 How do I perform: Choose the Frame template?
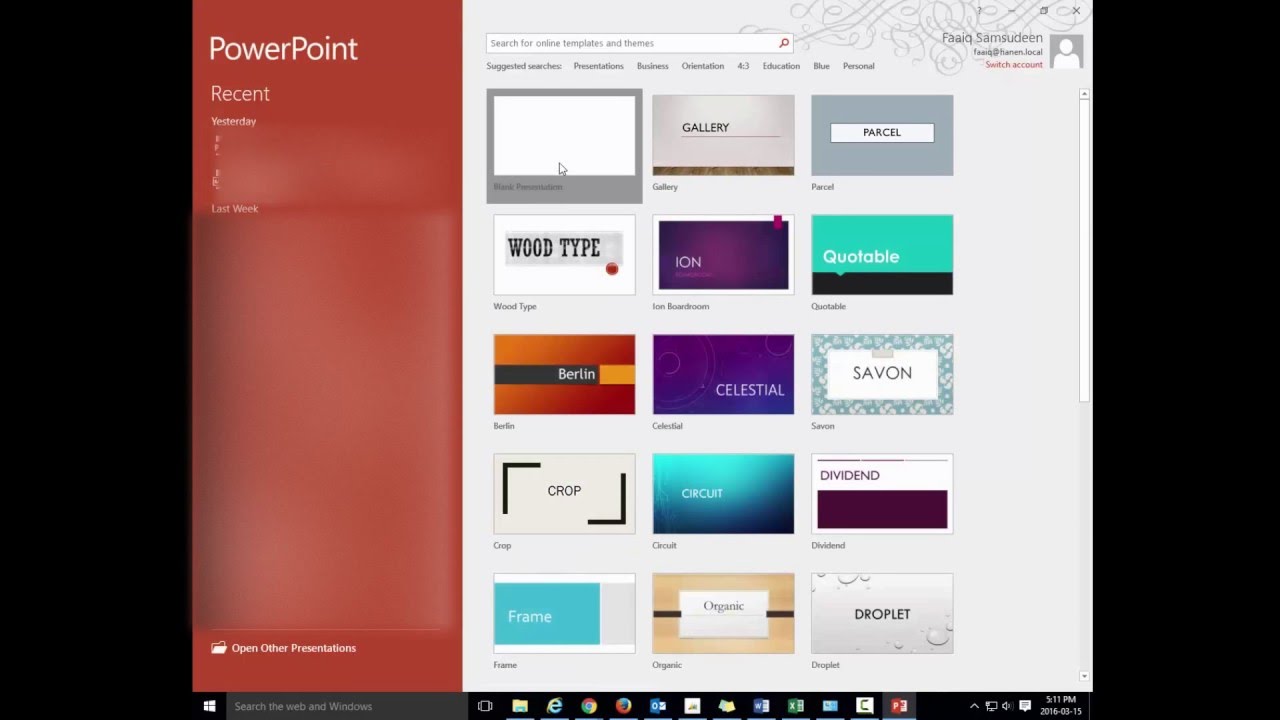564,613
